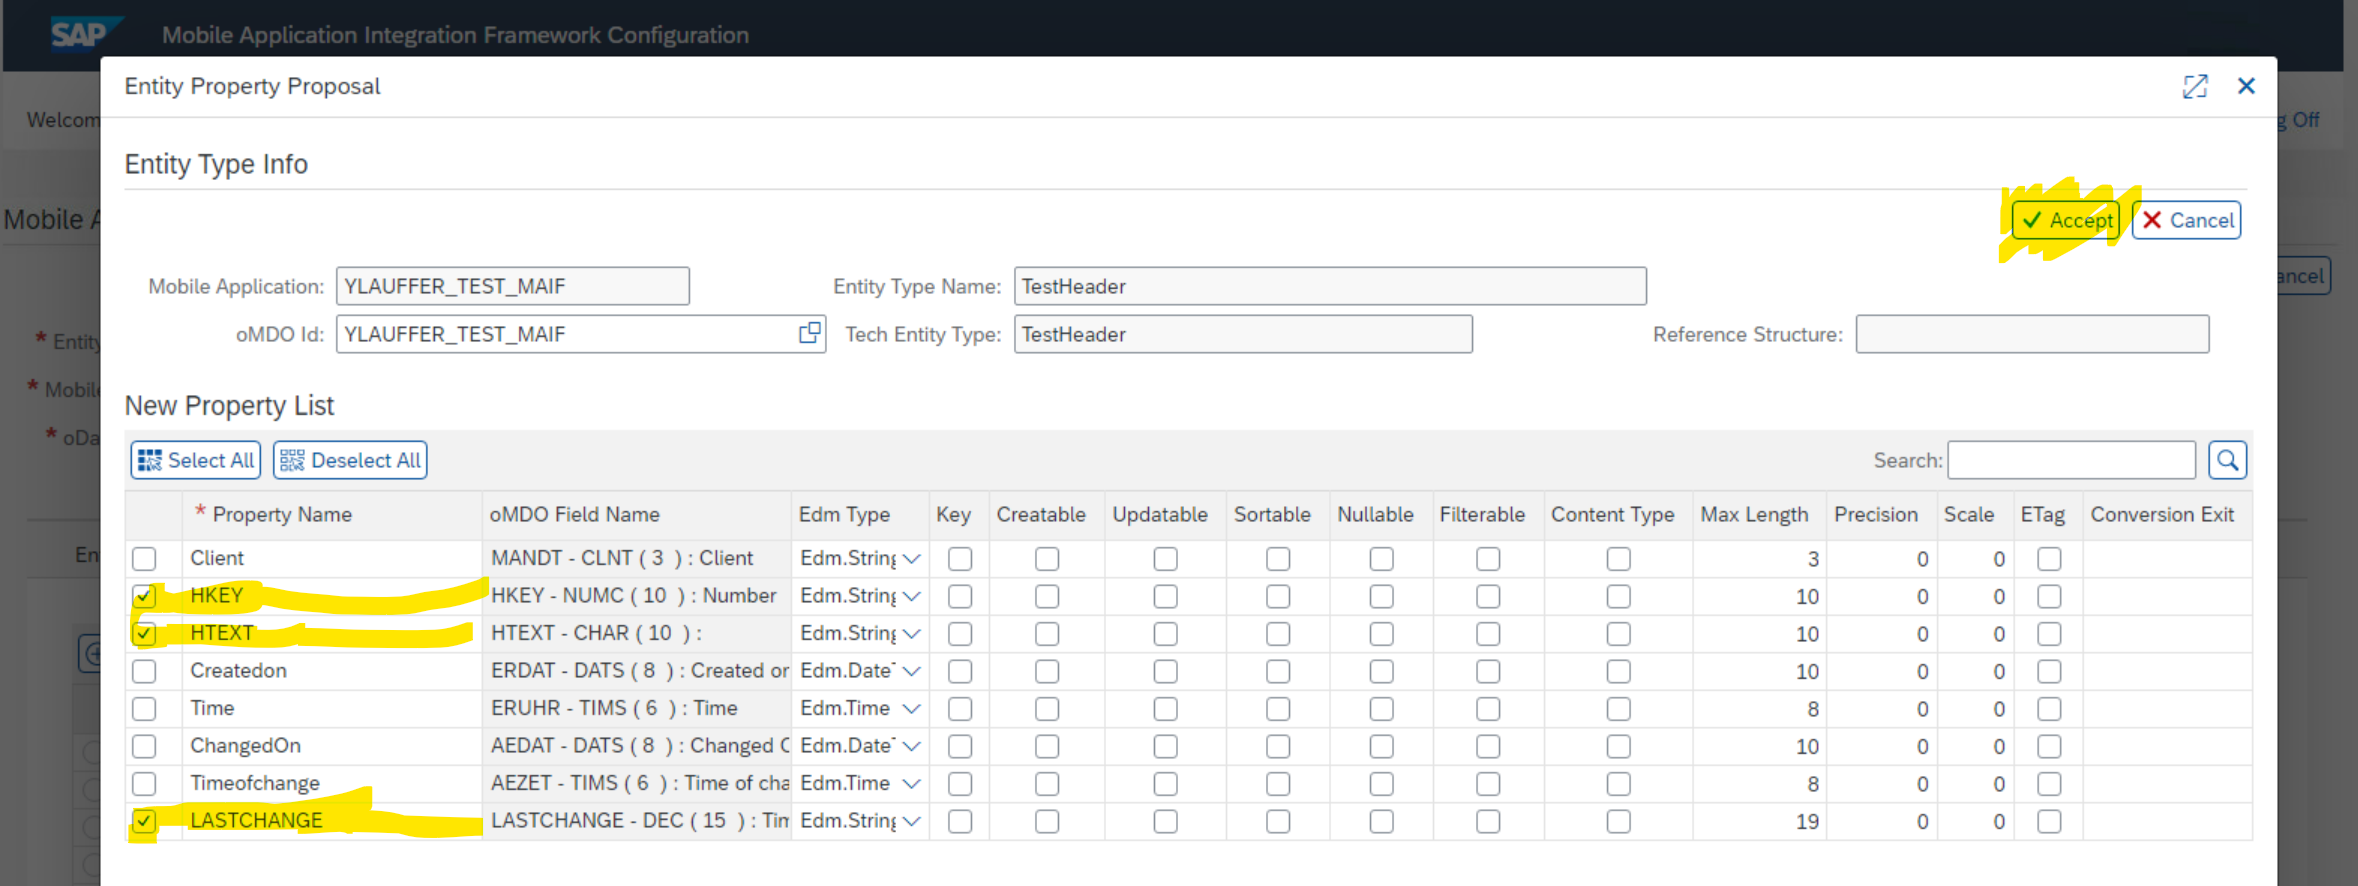The image size is (2358, 886).
Task: Open Edm Type dropdown for Client row
Action: (911, 559)
